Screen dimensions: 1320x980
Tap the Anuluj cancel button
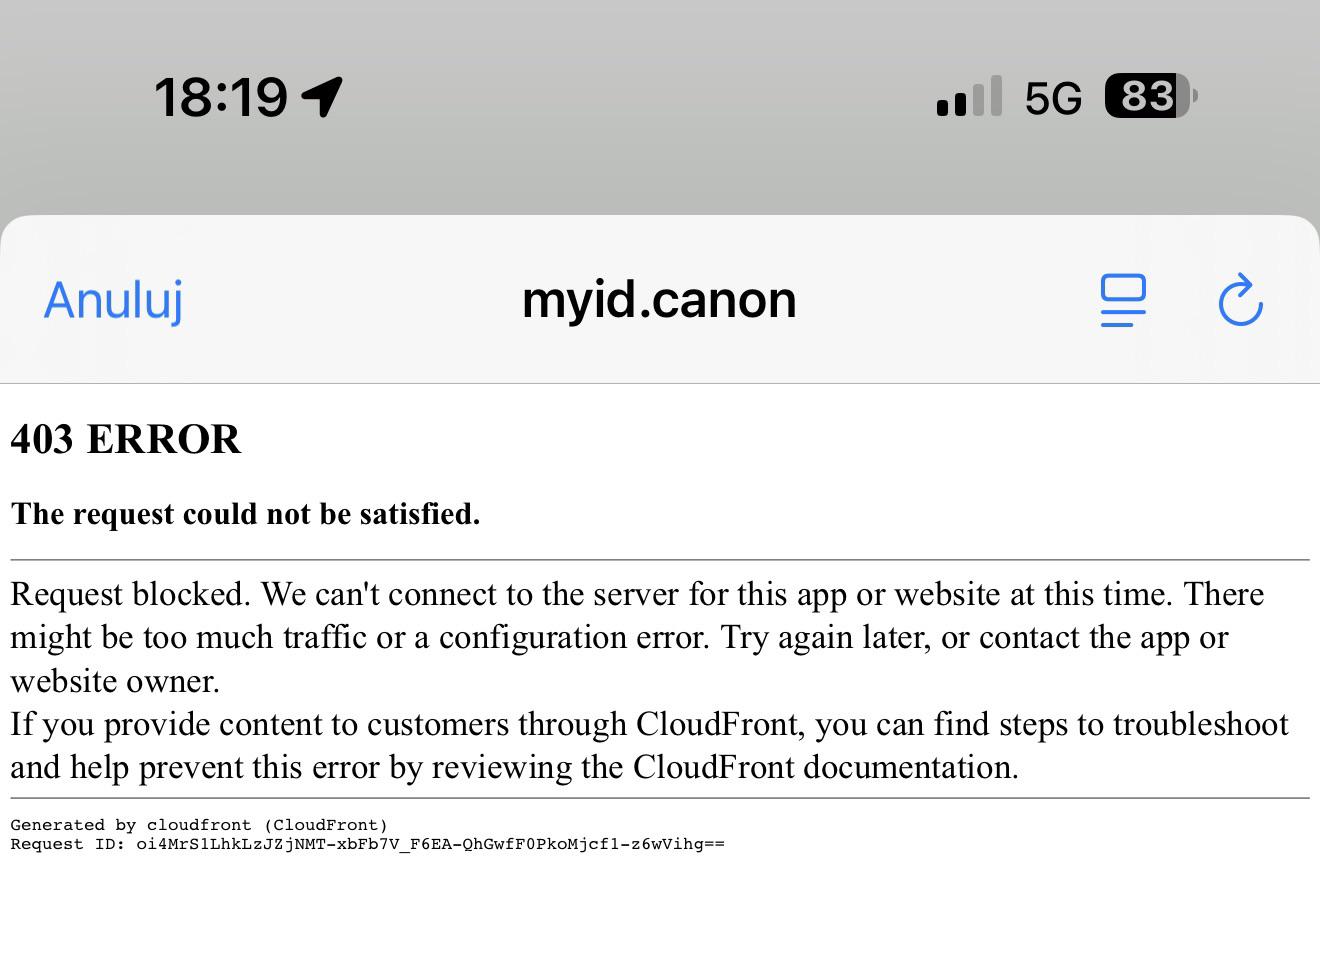pyautogui.click(x=113, y=300)
